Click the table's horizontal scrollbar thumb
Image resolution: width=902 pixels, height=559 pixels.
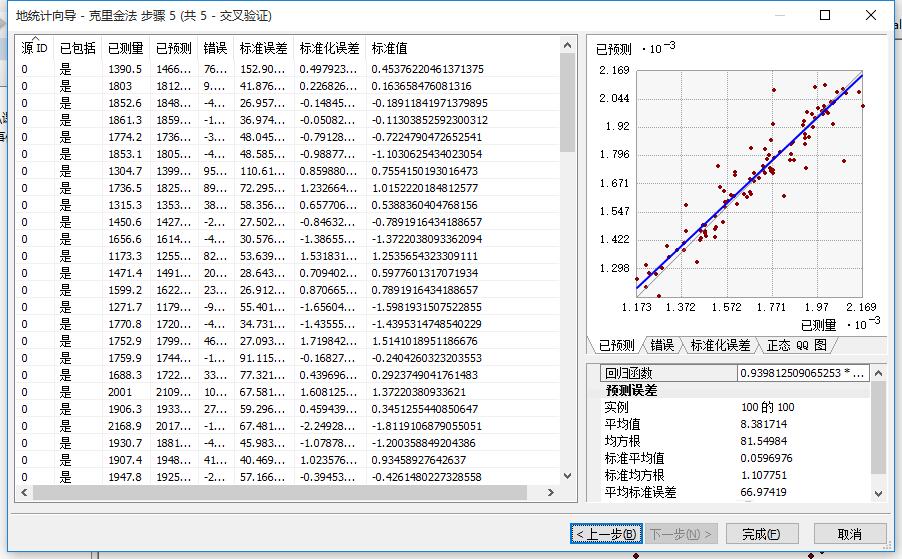(x=280, y=492)
